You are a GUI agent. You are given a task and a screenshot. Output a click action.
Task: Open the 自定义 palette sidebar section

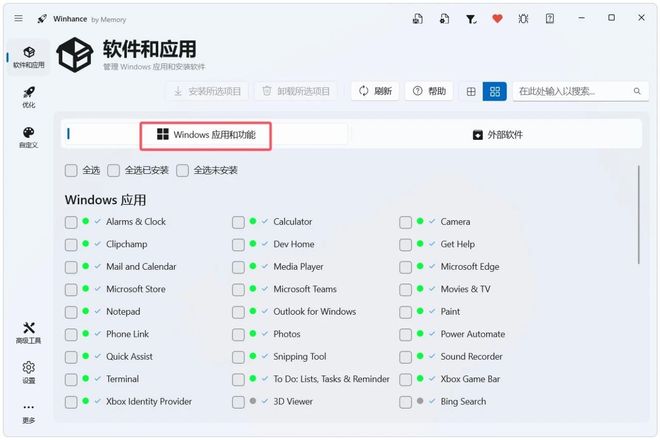coord(29,137)
